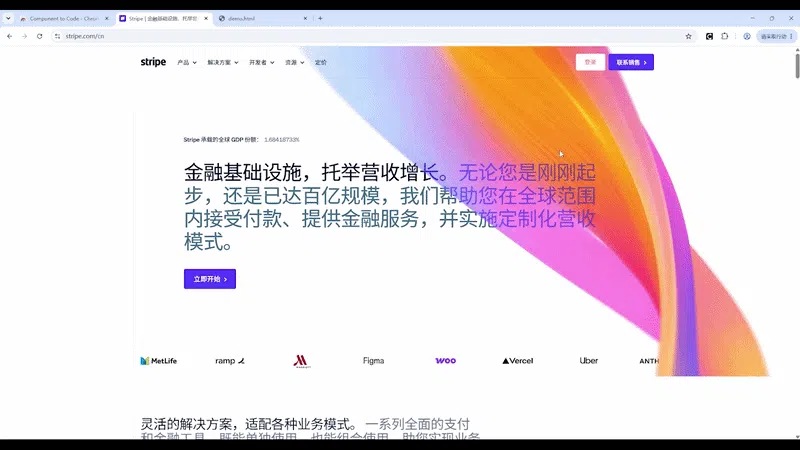Expand the 产品 nav menu
Screen dimensions: 800x450
(186, 62)
